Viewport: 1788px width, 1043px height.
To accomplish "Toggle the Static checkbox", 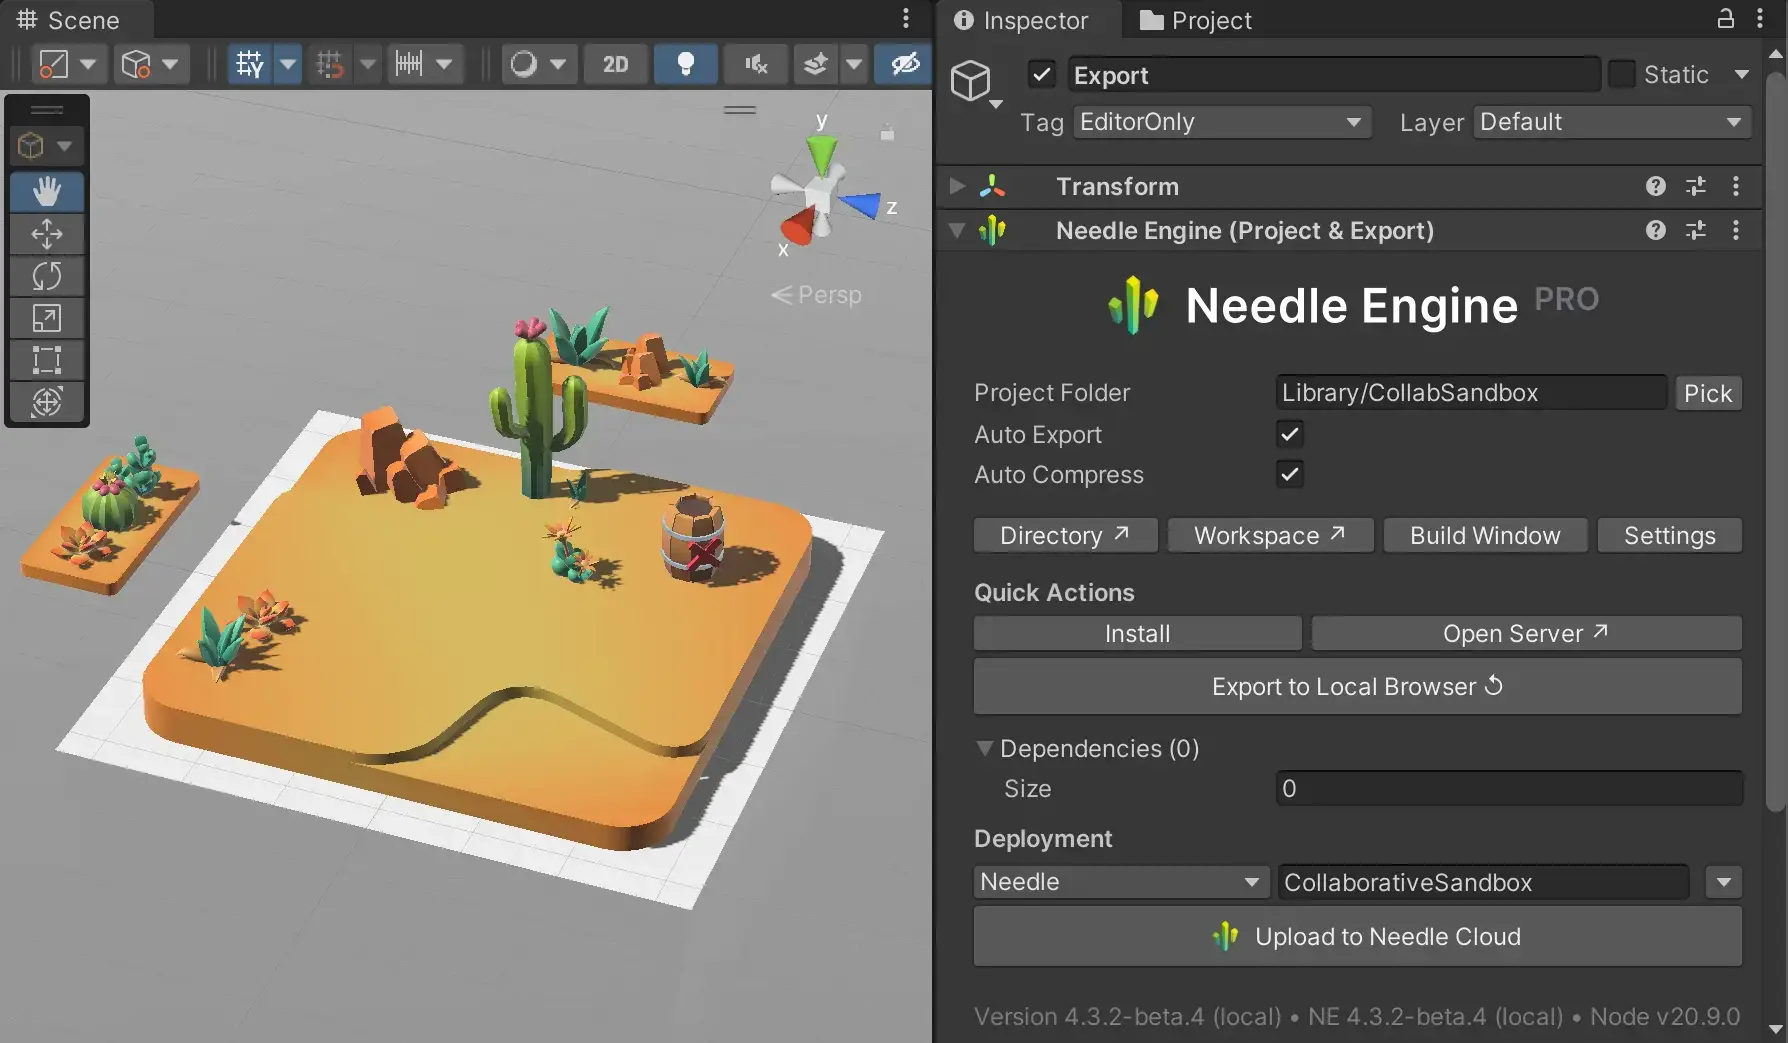I will click(x=1622, y=74).
